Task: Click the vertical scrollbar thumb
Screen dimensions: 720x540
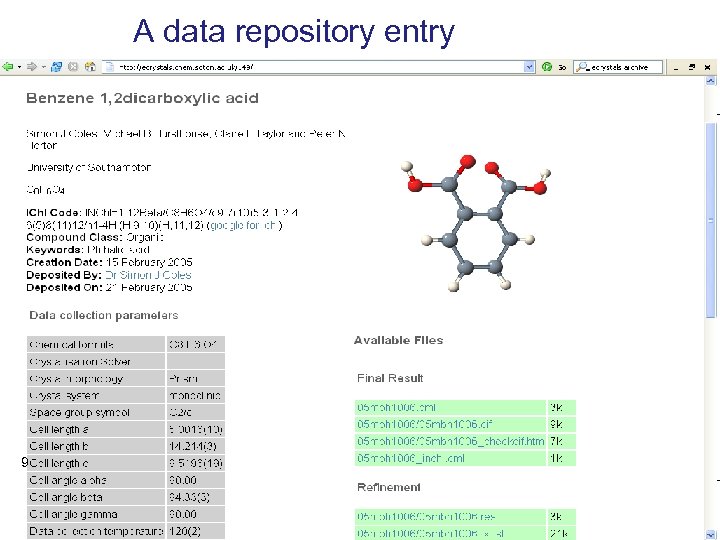Action: [x=710, y=219]
